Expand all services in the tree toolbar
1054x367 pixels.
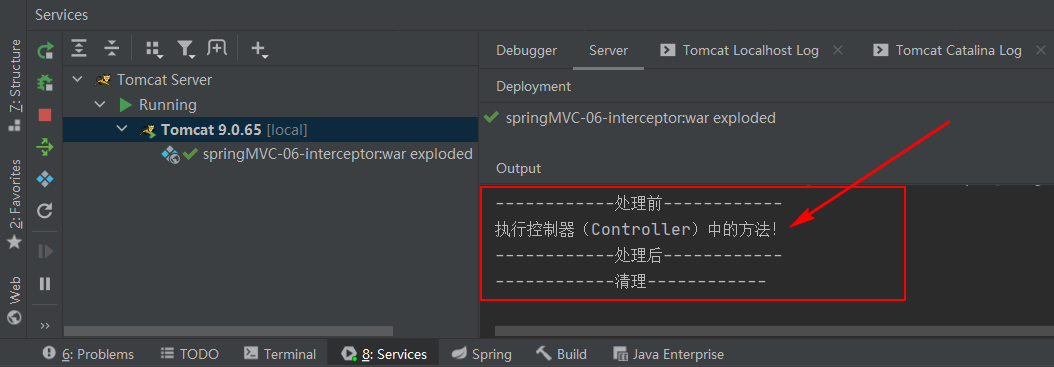point(79,48)
